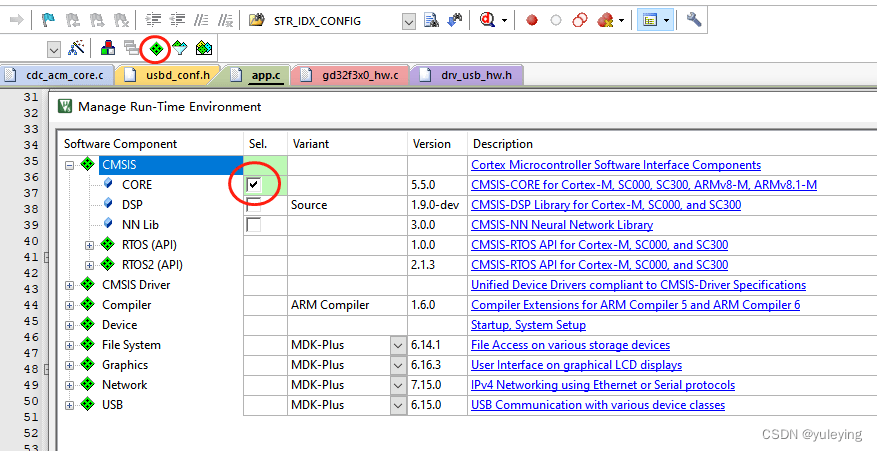Open the window layout dropdown arrow
The width and height of the screenshot is (877, 451).
tap(666, 21)
